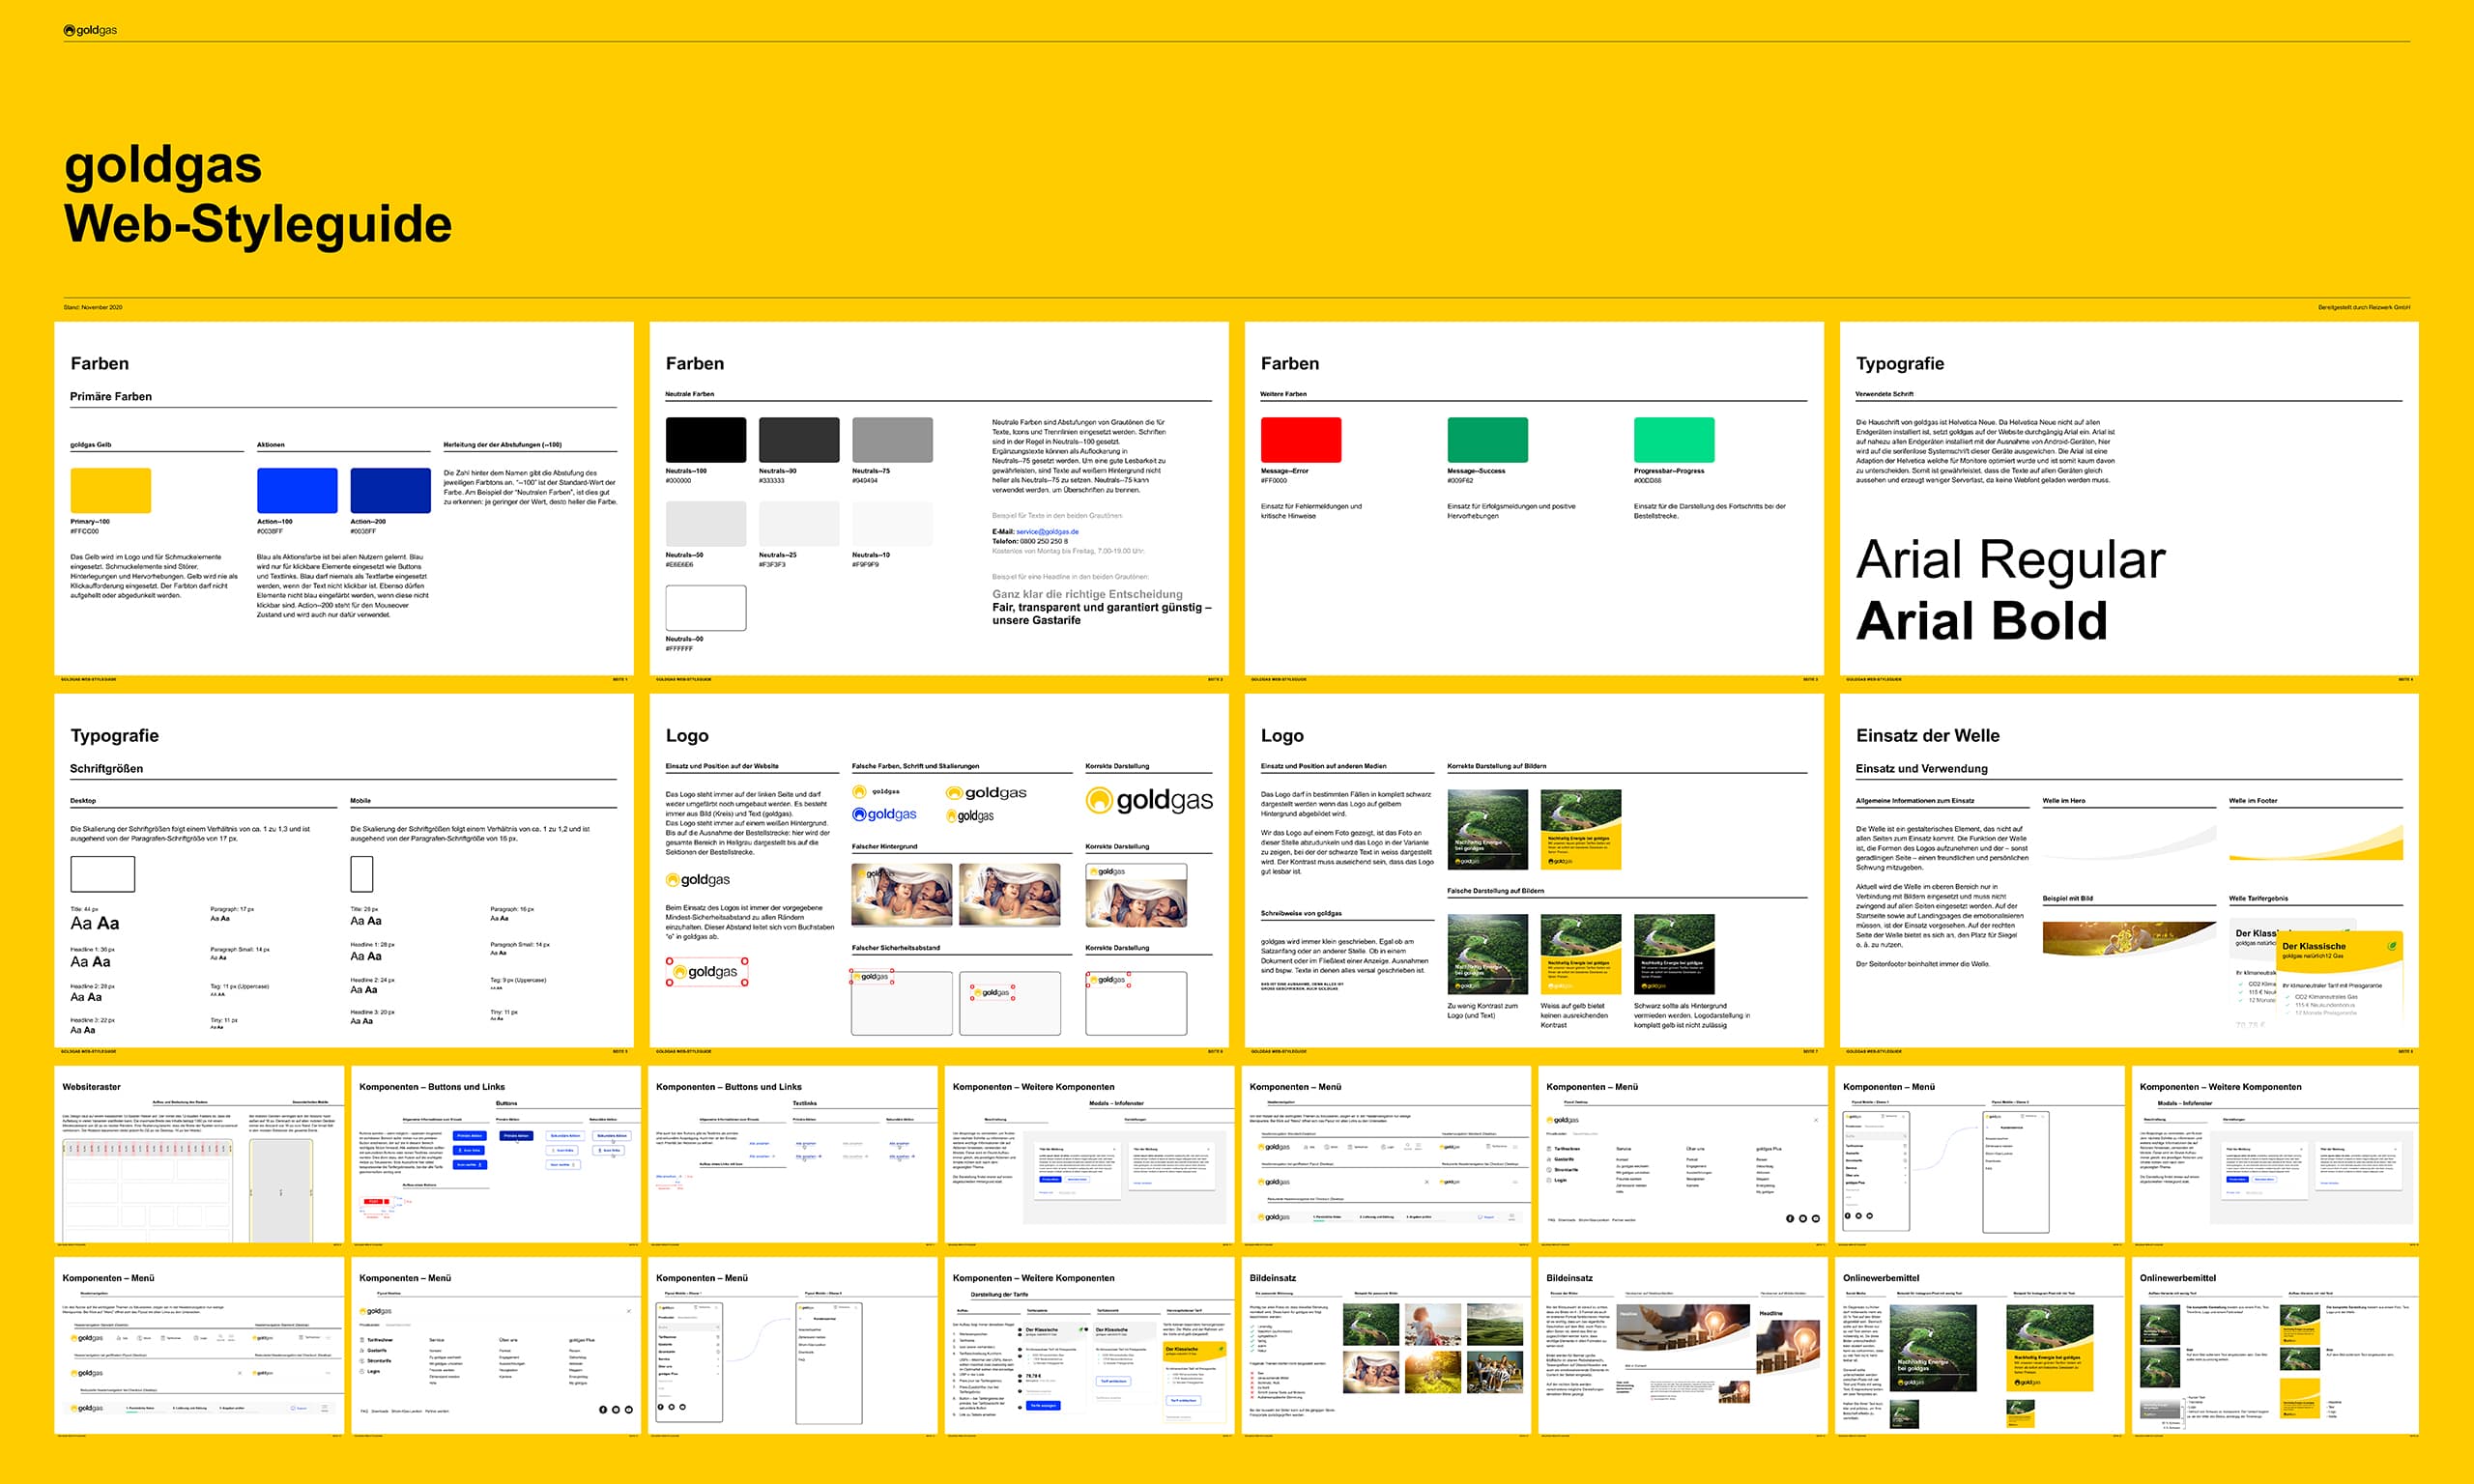Pick the white Neutrals–00 swatch
The width and height of the screenshot is (2474, 1484).
point(706,608)
